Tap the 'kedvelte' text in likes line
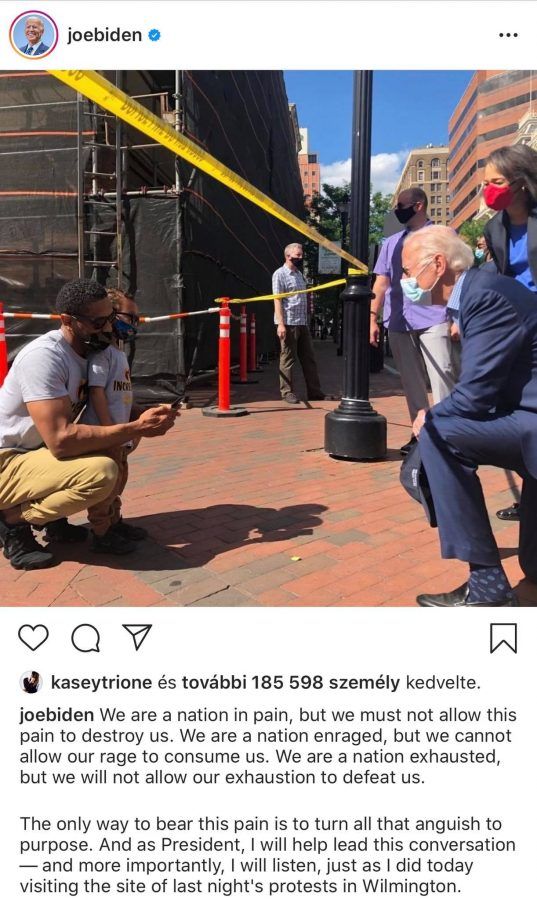 click(x=443, y=682)
